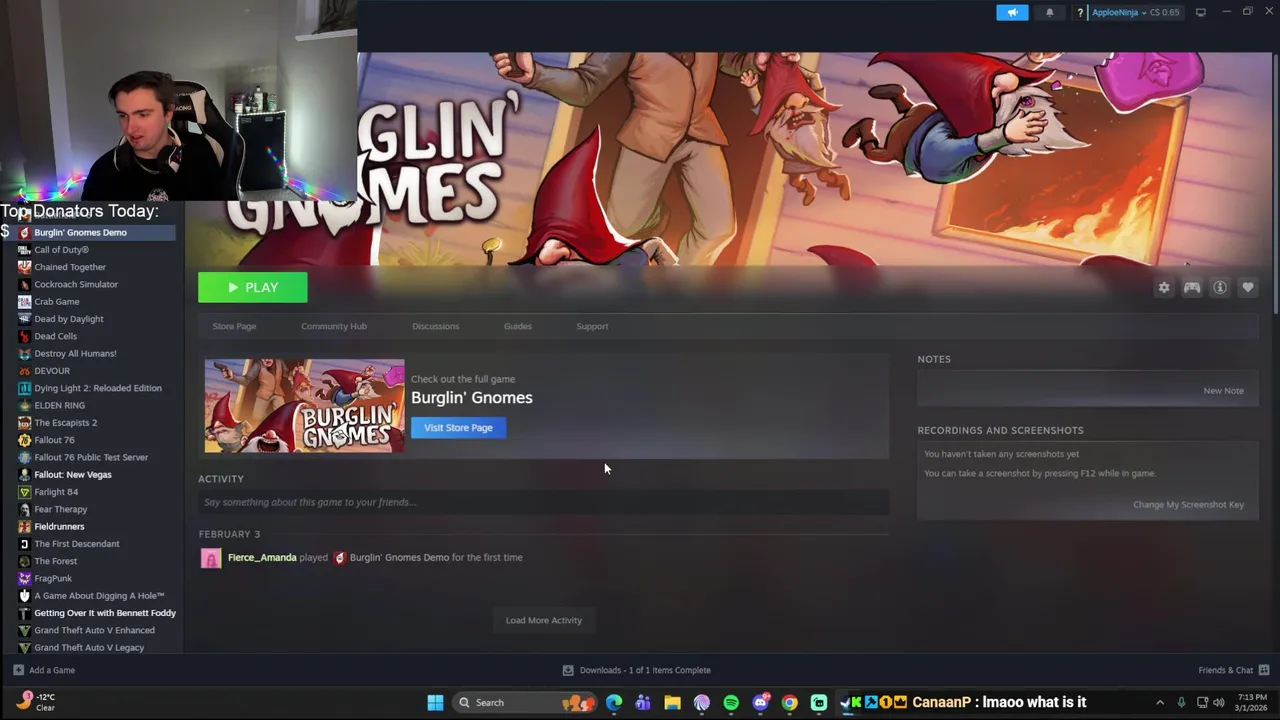Screen dimensions: 1280x720
Task: Open the Store Page tab
Action: (x=234, y=326)
